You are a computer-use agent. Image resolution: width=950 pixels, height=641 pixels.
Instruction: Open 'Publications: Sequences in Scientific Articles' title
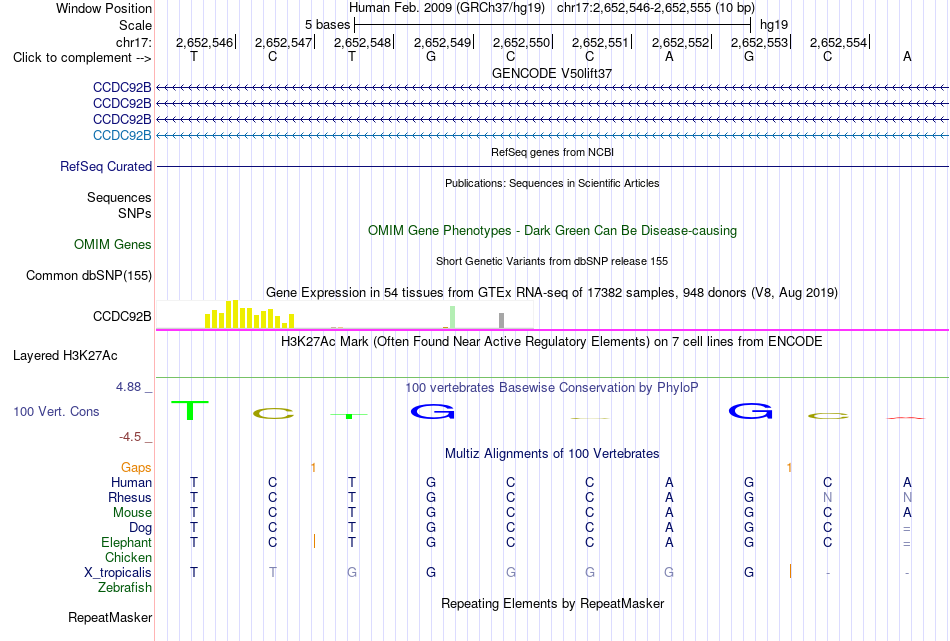552,183
